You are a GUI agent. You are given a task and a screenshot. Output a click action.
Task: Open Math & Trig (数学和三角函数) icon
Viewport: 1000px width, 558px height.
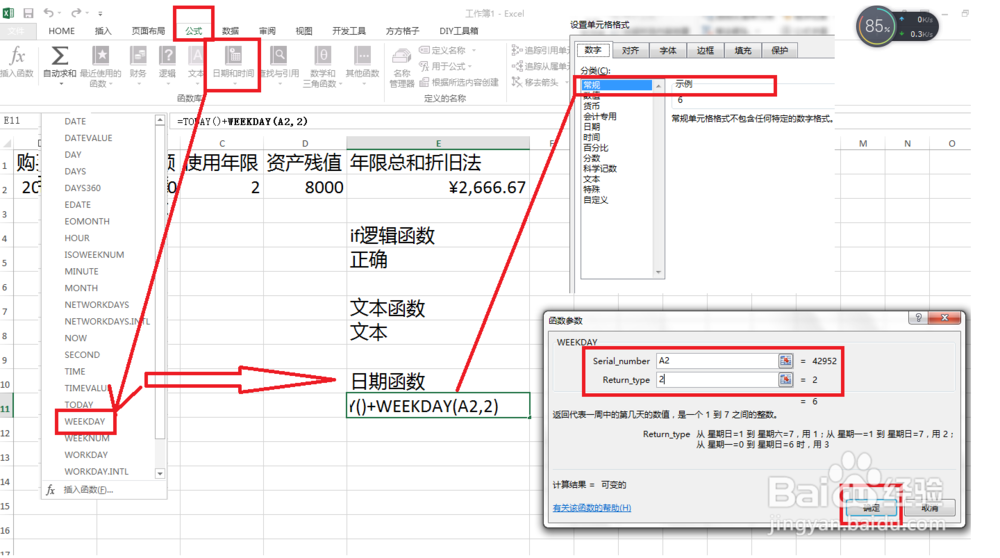(323, 55)
